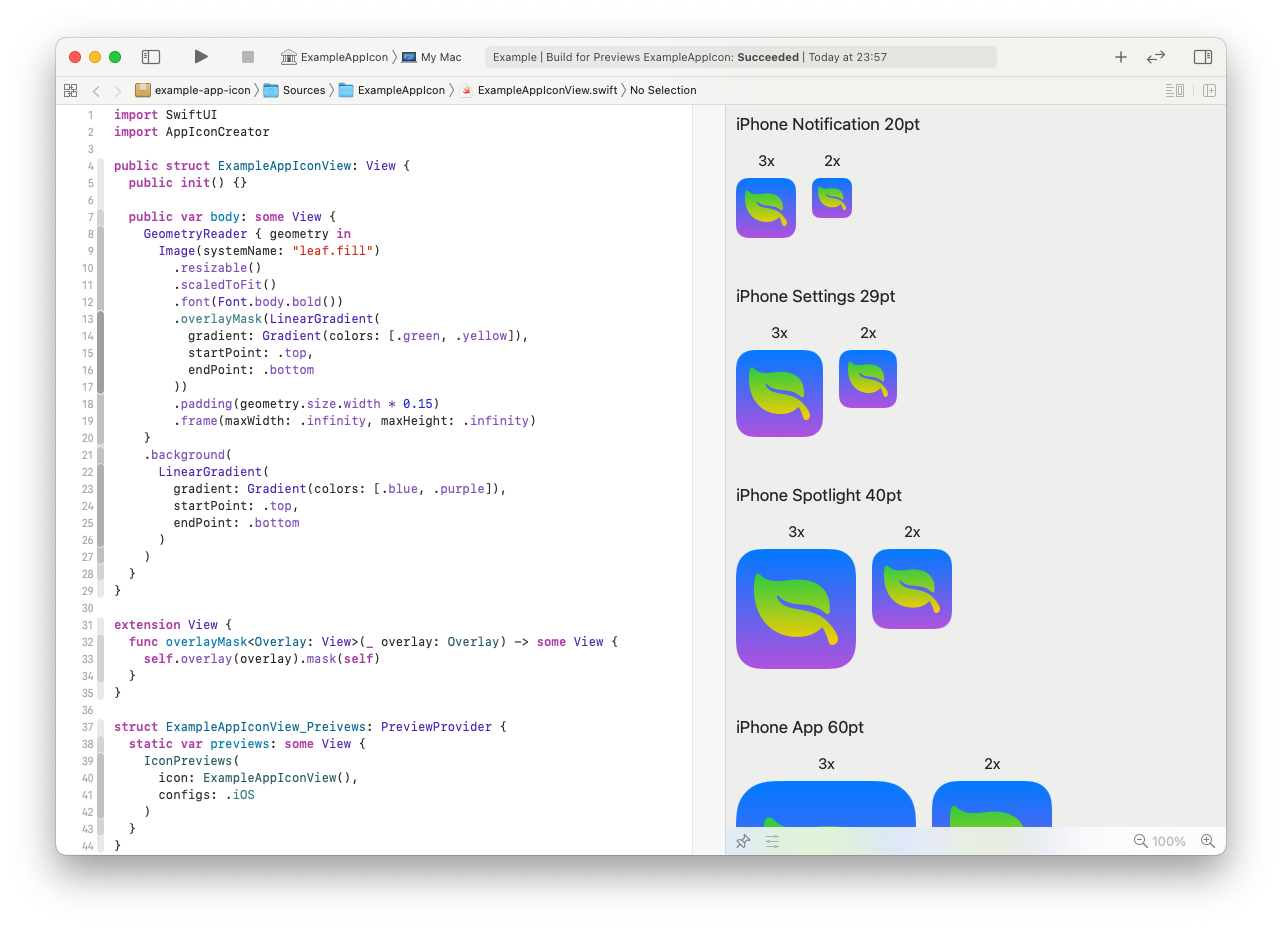Click the .resizable() modifier
The height and width of the screenshot is (929, 1282).
point(218,268)
